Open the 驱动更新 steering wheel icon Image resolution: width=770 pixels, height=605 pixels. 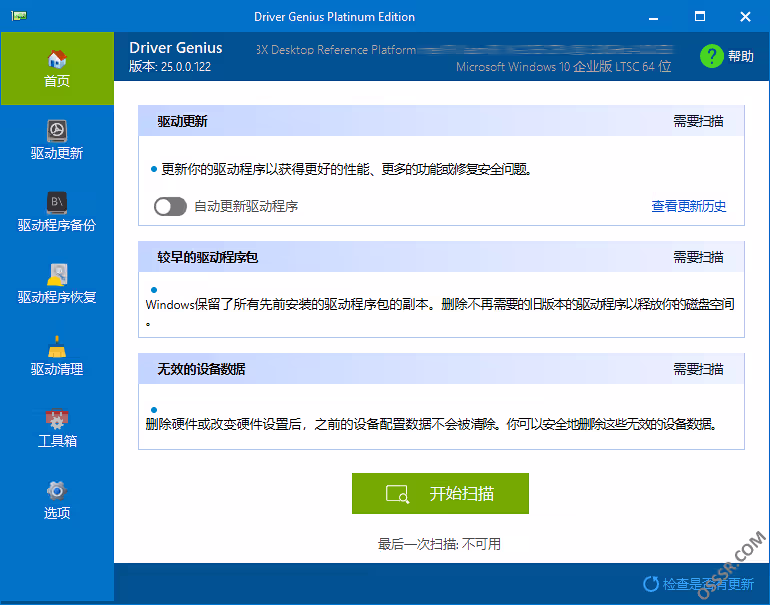tap(57, 131)
